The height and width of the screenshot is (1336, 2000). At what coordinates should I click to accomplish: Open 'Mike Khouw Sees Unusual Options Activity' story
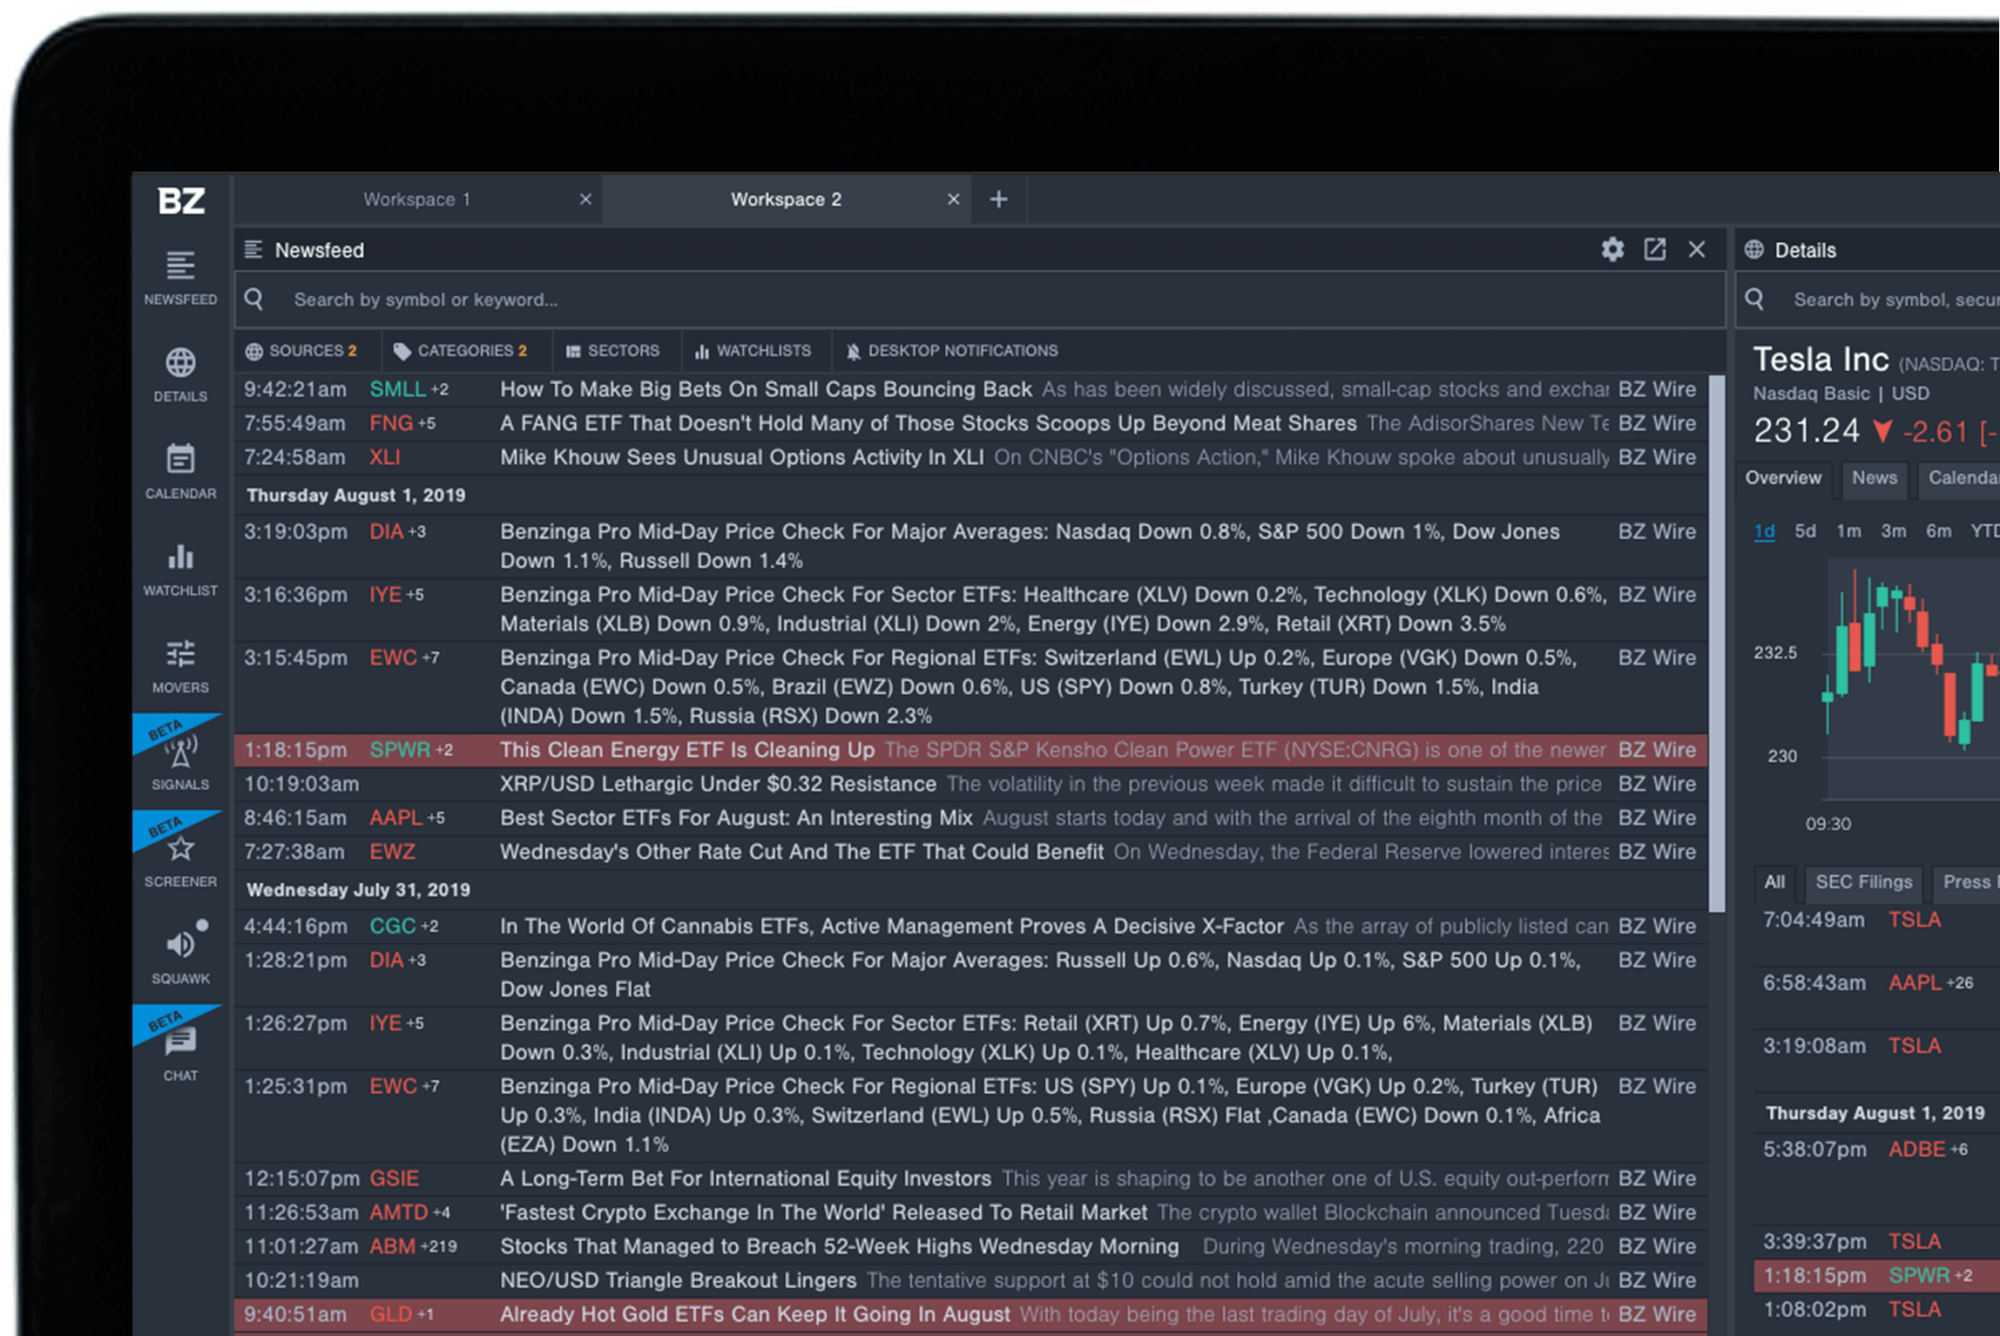tap(742, 457)
